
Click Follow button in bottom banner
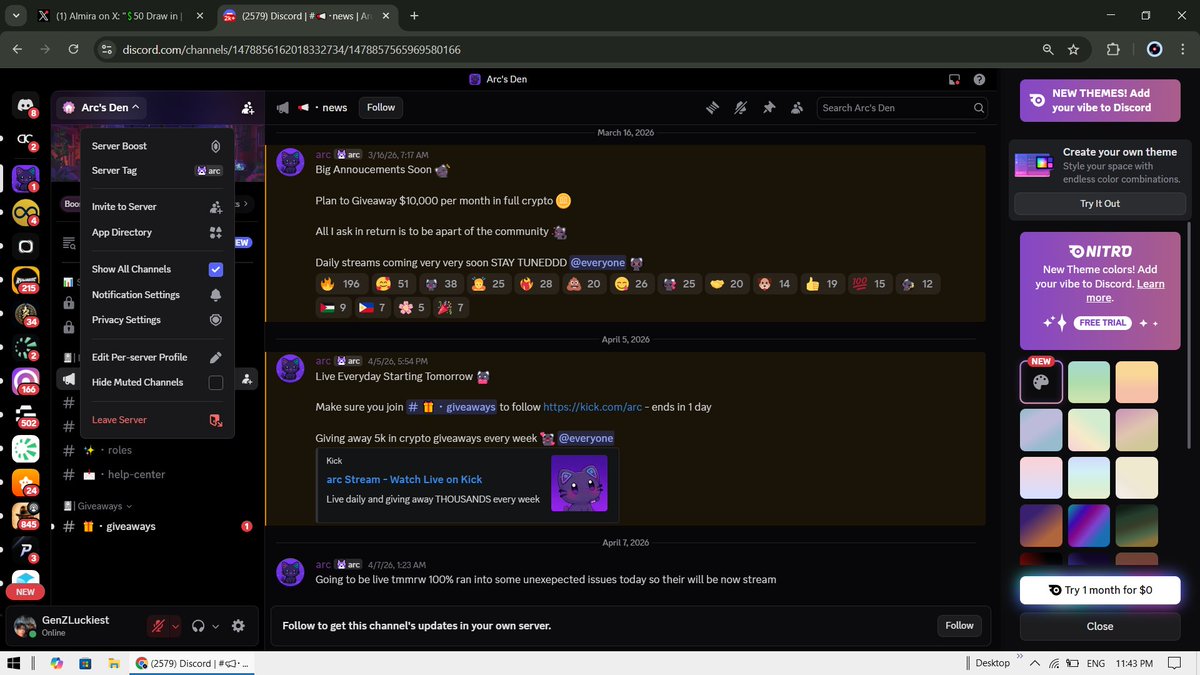click(959, 625)
